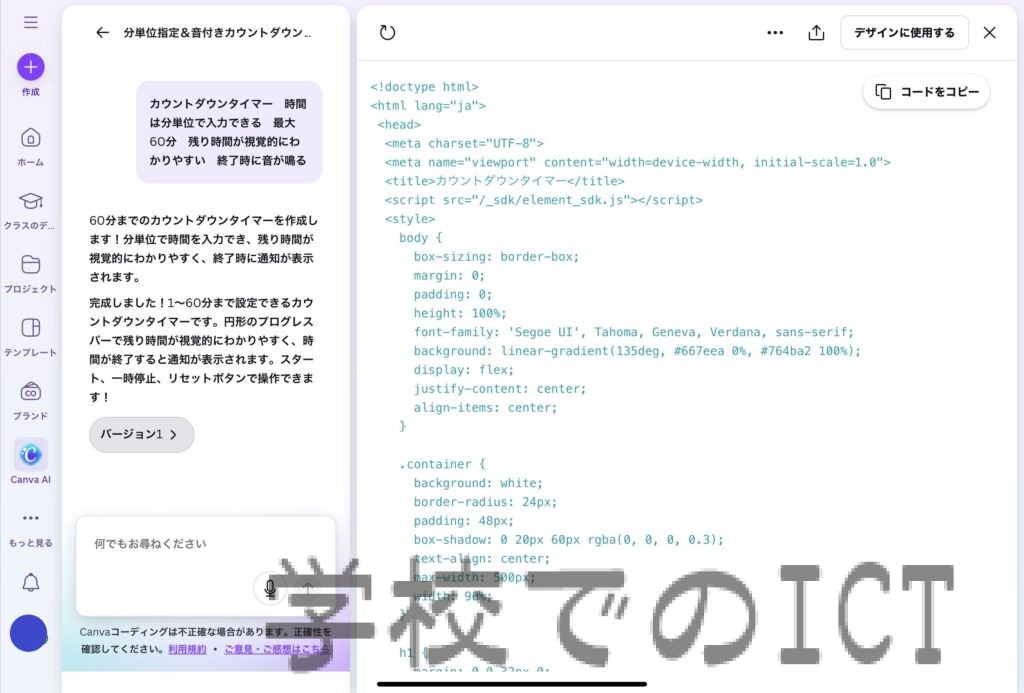This screenshot has height=693, width=1024.
Task: Select Canva AI sidebar icon
Action: coord(31,456)
